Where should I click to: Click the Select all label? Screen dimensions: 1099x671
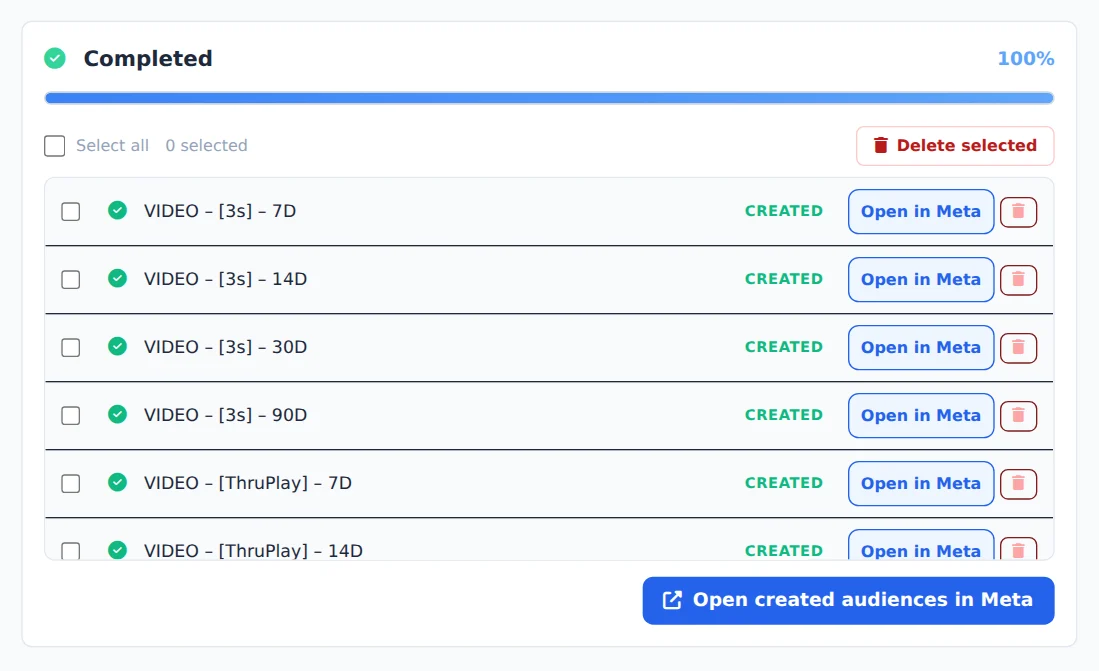(x=112, y=145)
